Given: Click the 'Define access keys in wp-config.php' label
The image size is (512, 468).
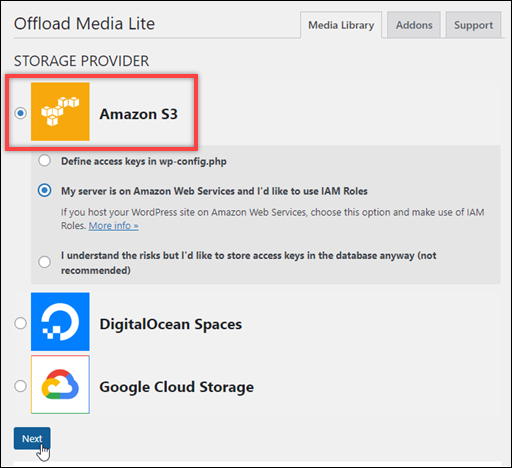Looking at the screenshot, I should (x=144, y=161).
